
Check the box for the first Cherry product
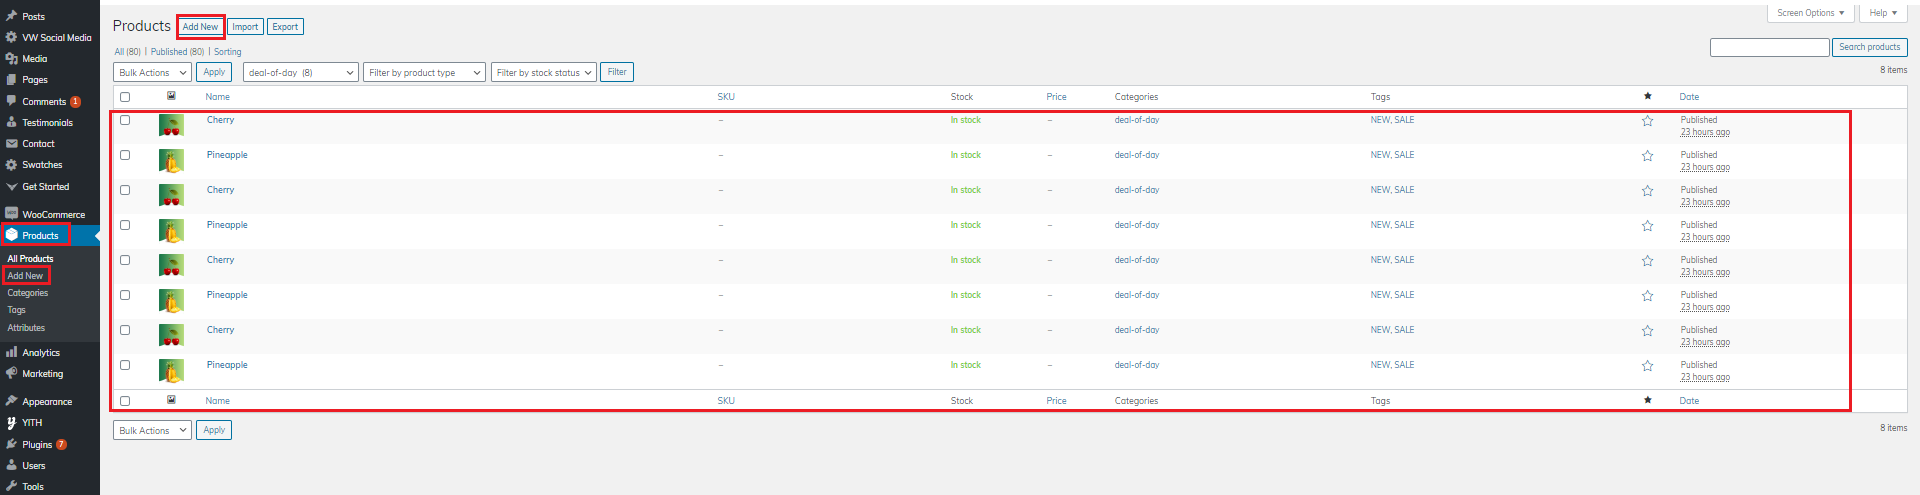click(125, 120)
